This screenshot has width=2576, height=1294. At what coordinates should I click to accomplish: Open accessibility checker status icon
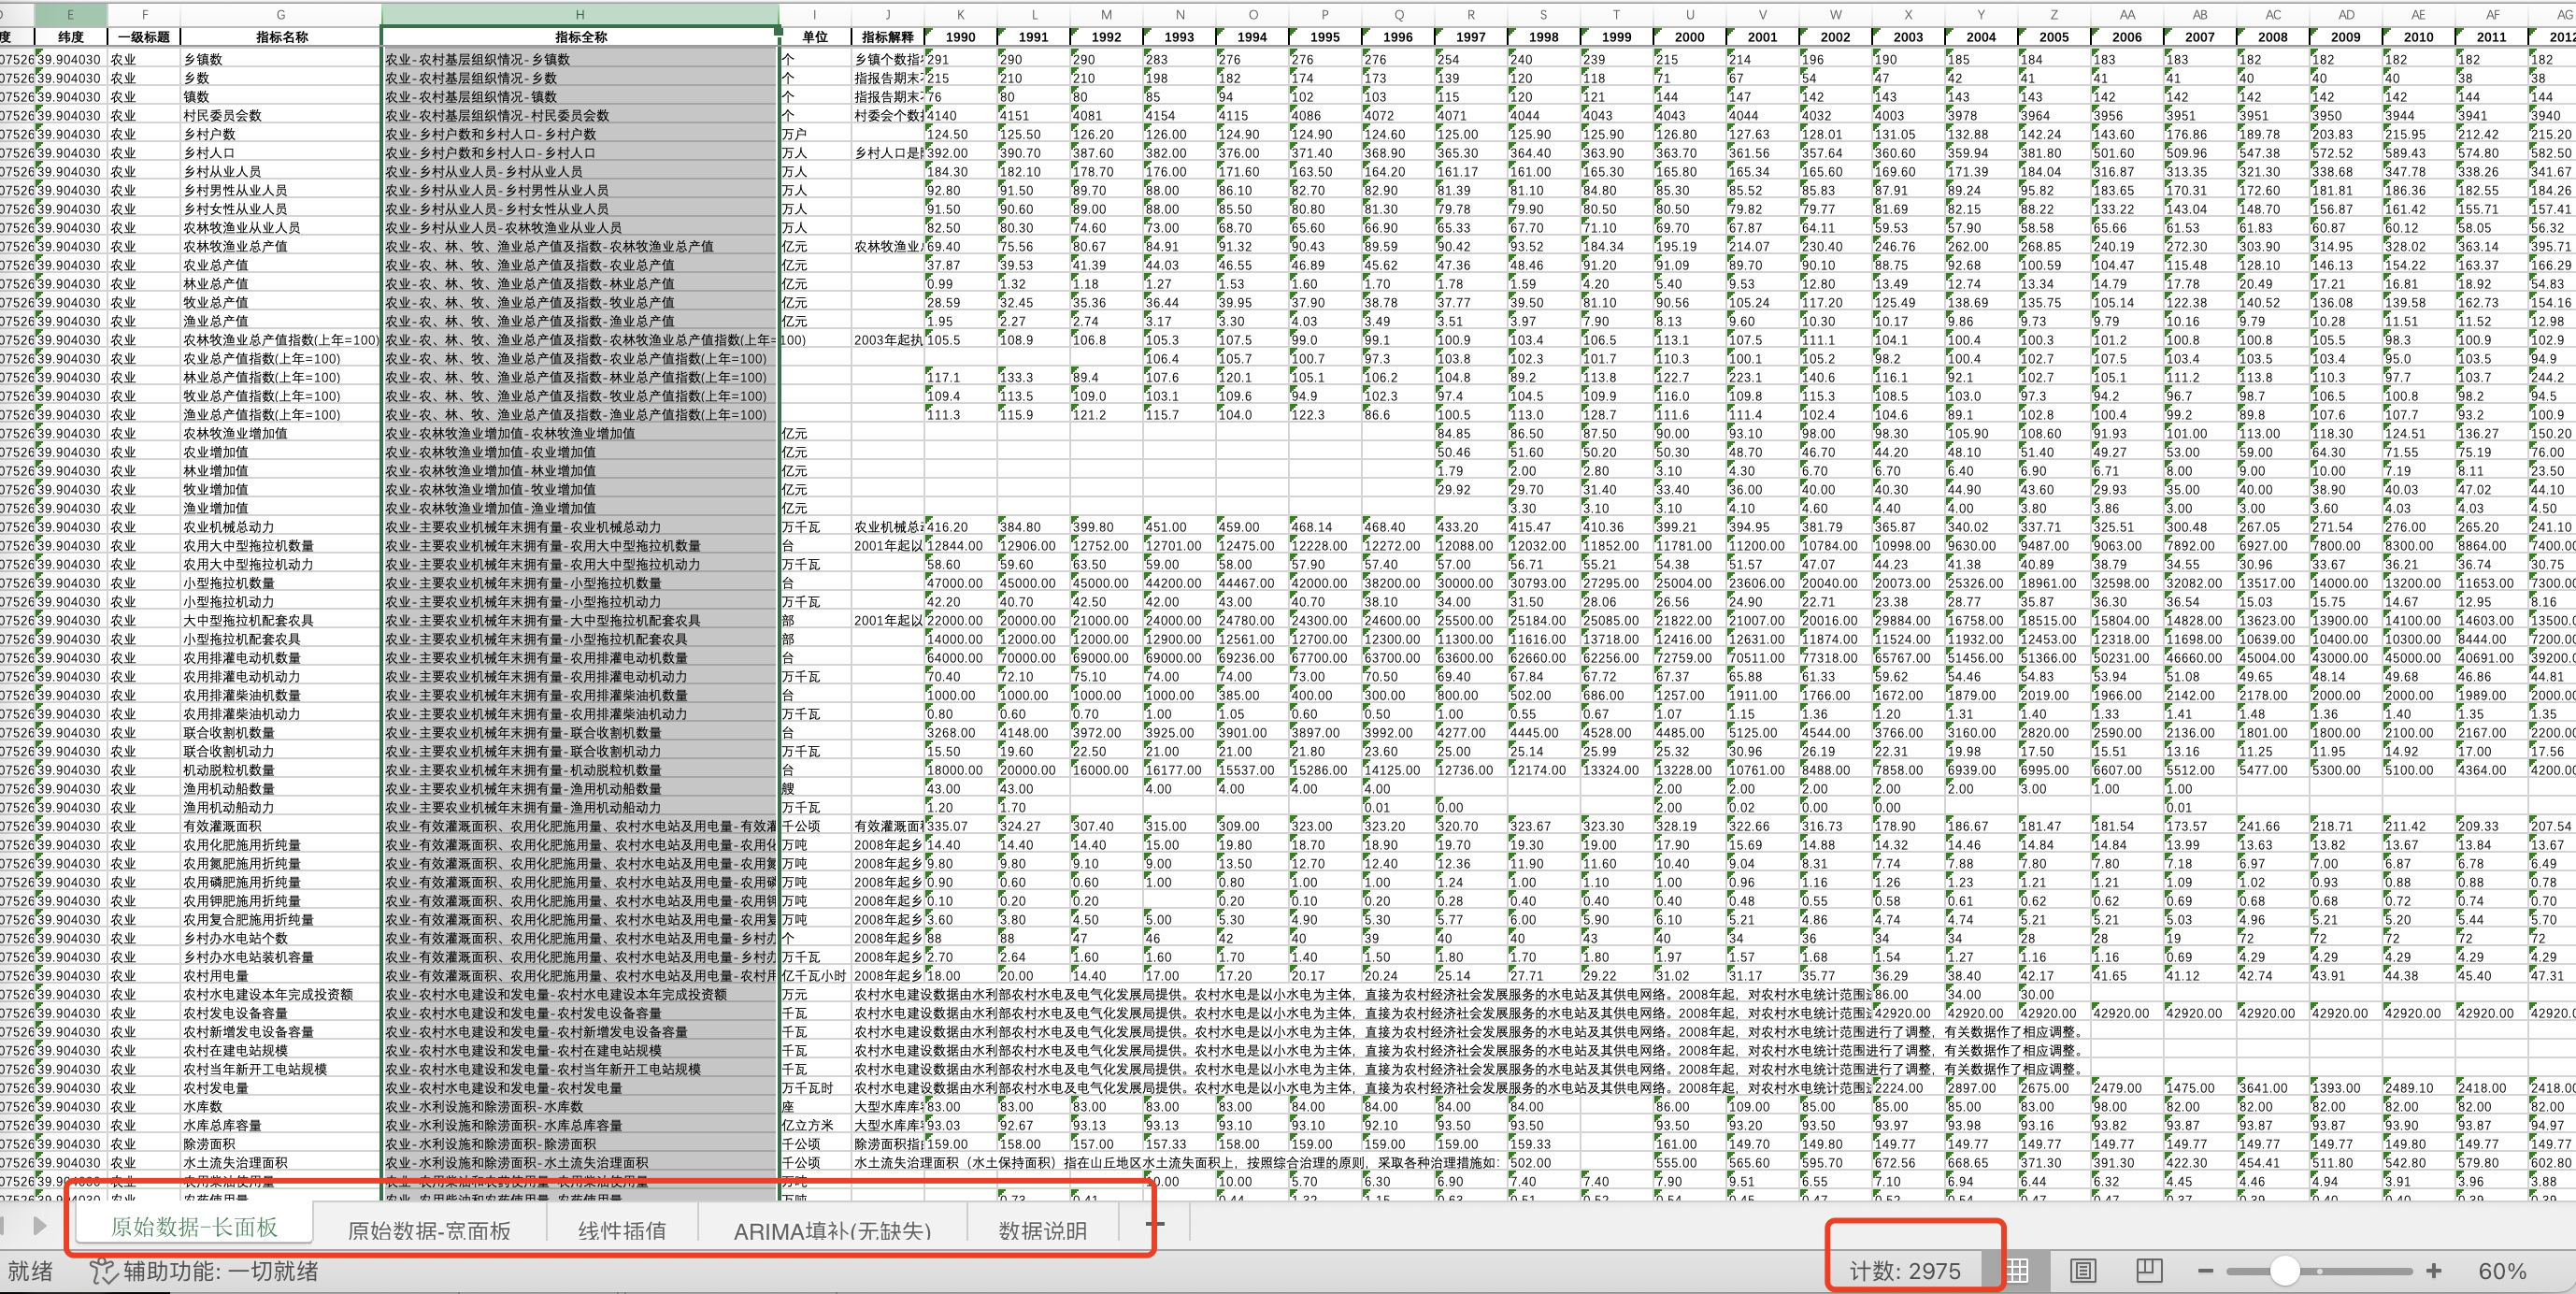(102, 1271)
